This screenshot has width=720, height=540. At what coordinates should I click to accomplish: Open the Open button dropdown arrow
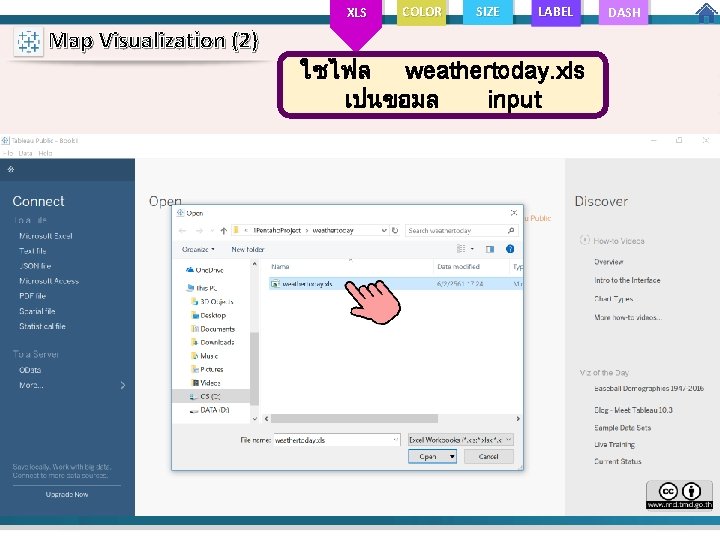pyautogui.click(x=452, y=456)
